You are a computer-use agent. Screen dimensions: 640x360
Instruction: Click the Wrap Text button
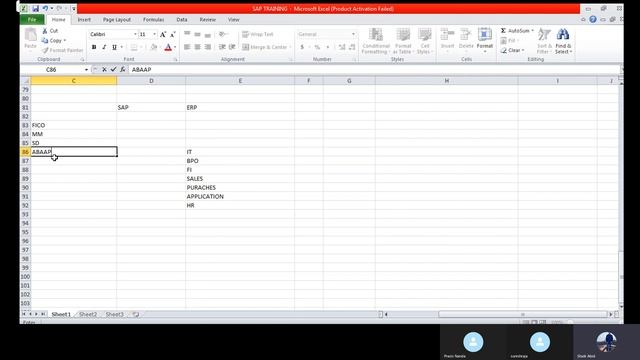click(258, 34)
